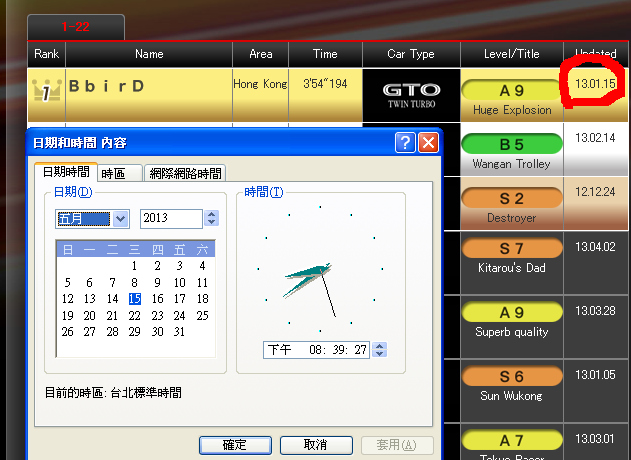The height and width of the screenshot is (460, 631).
Task: Click the time spinner arrows
Action: [x=379, y=350]
